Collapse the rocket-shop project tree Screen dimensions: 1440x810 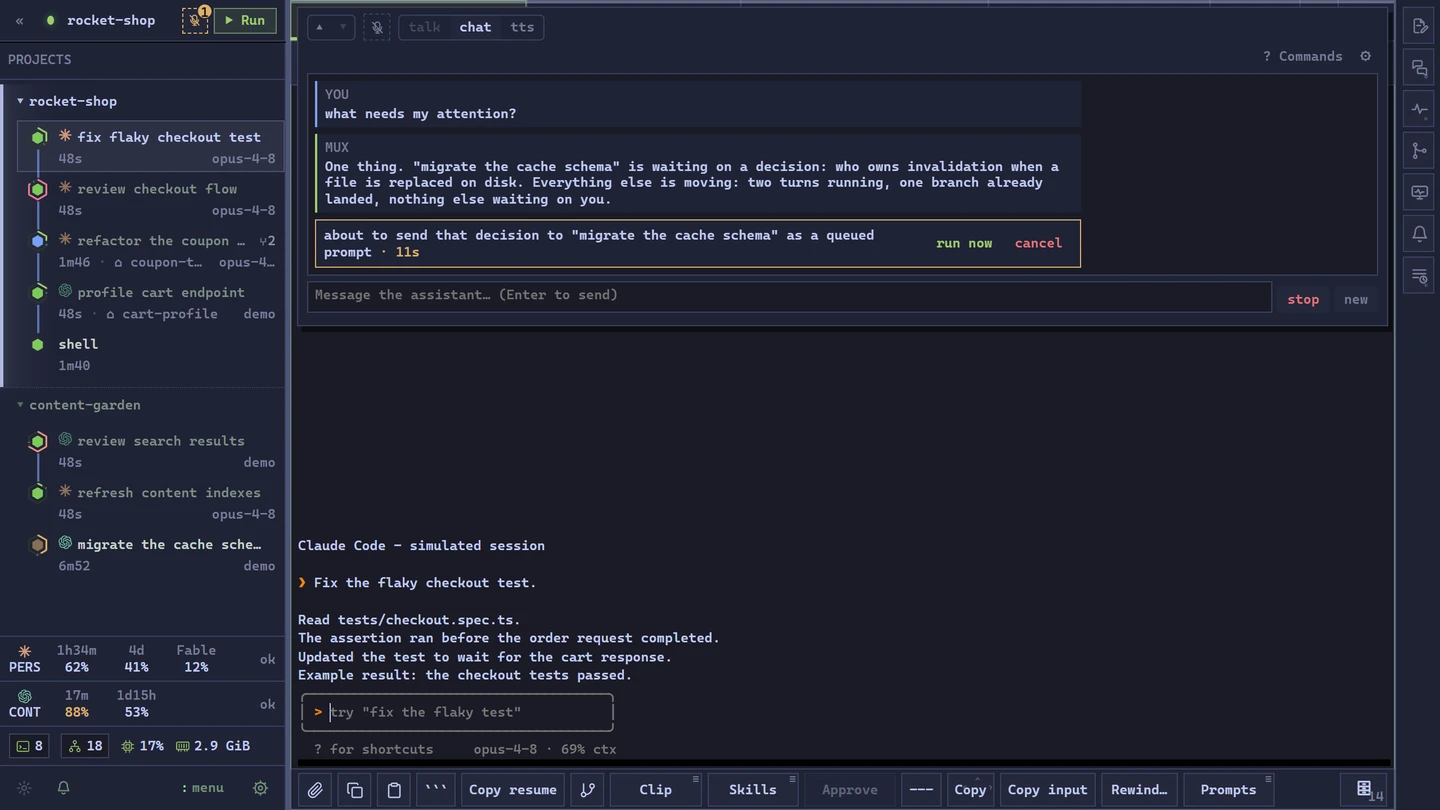click(20, 101)
